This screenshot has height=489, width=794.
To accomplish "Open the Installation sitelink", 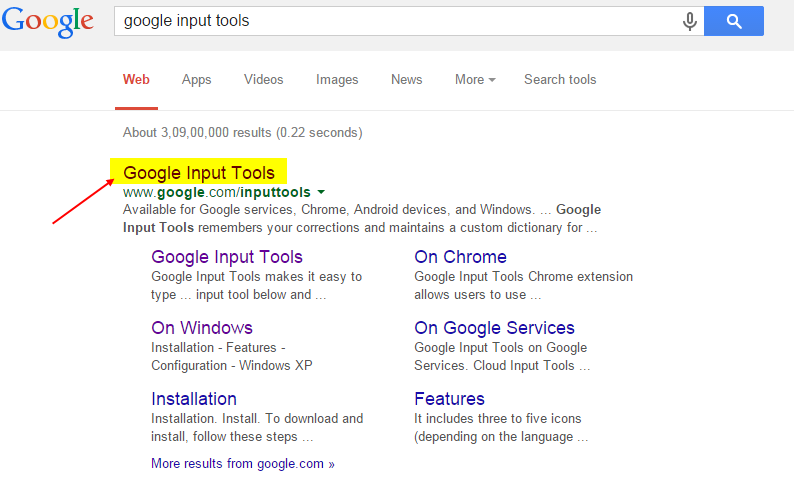I will coord(194,399).
